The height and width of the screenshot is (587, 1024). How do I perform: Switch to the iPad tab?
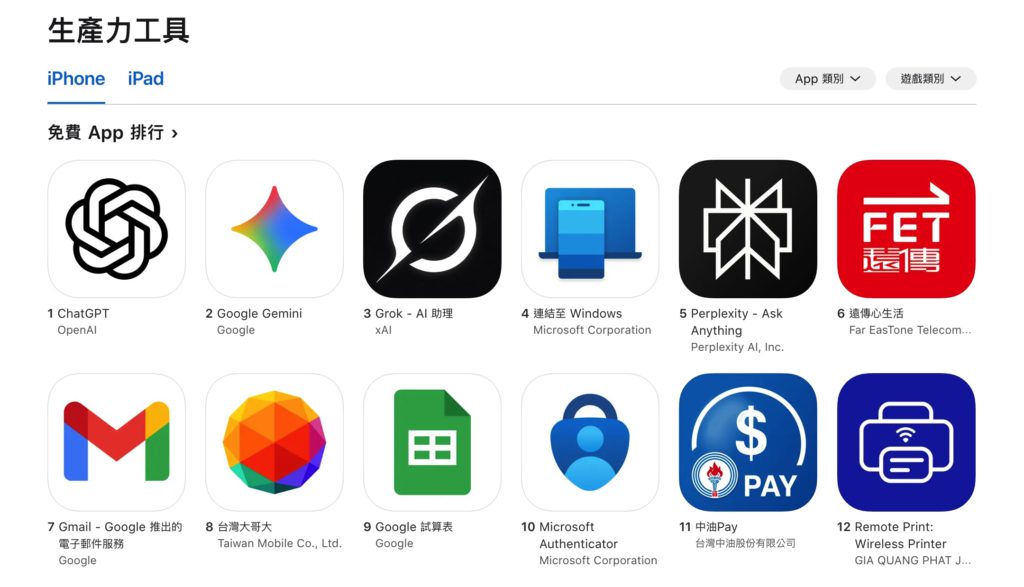(146, 79)
